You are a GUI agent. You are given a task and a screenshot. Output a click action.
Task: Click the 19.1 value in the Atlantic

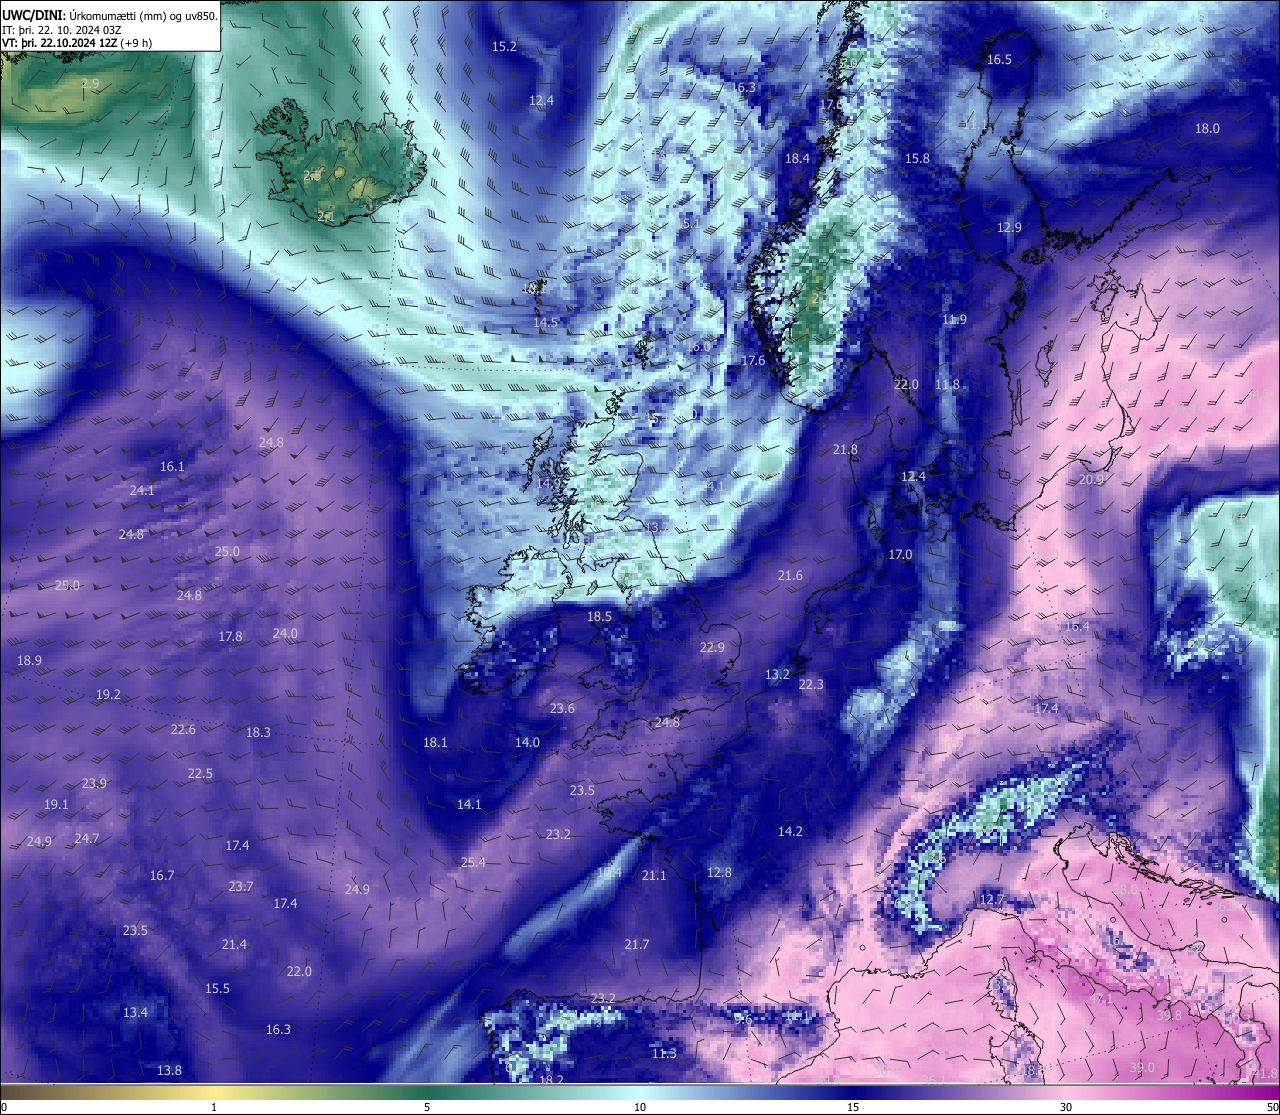56,805
